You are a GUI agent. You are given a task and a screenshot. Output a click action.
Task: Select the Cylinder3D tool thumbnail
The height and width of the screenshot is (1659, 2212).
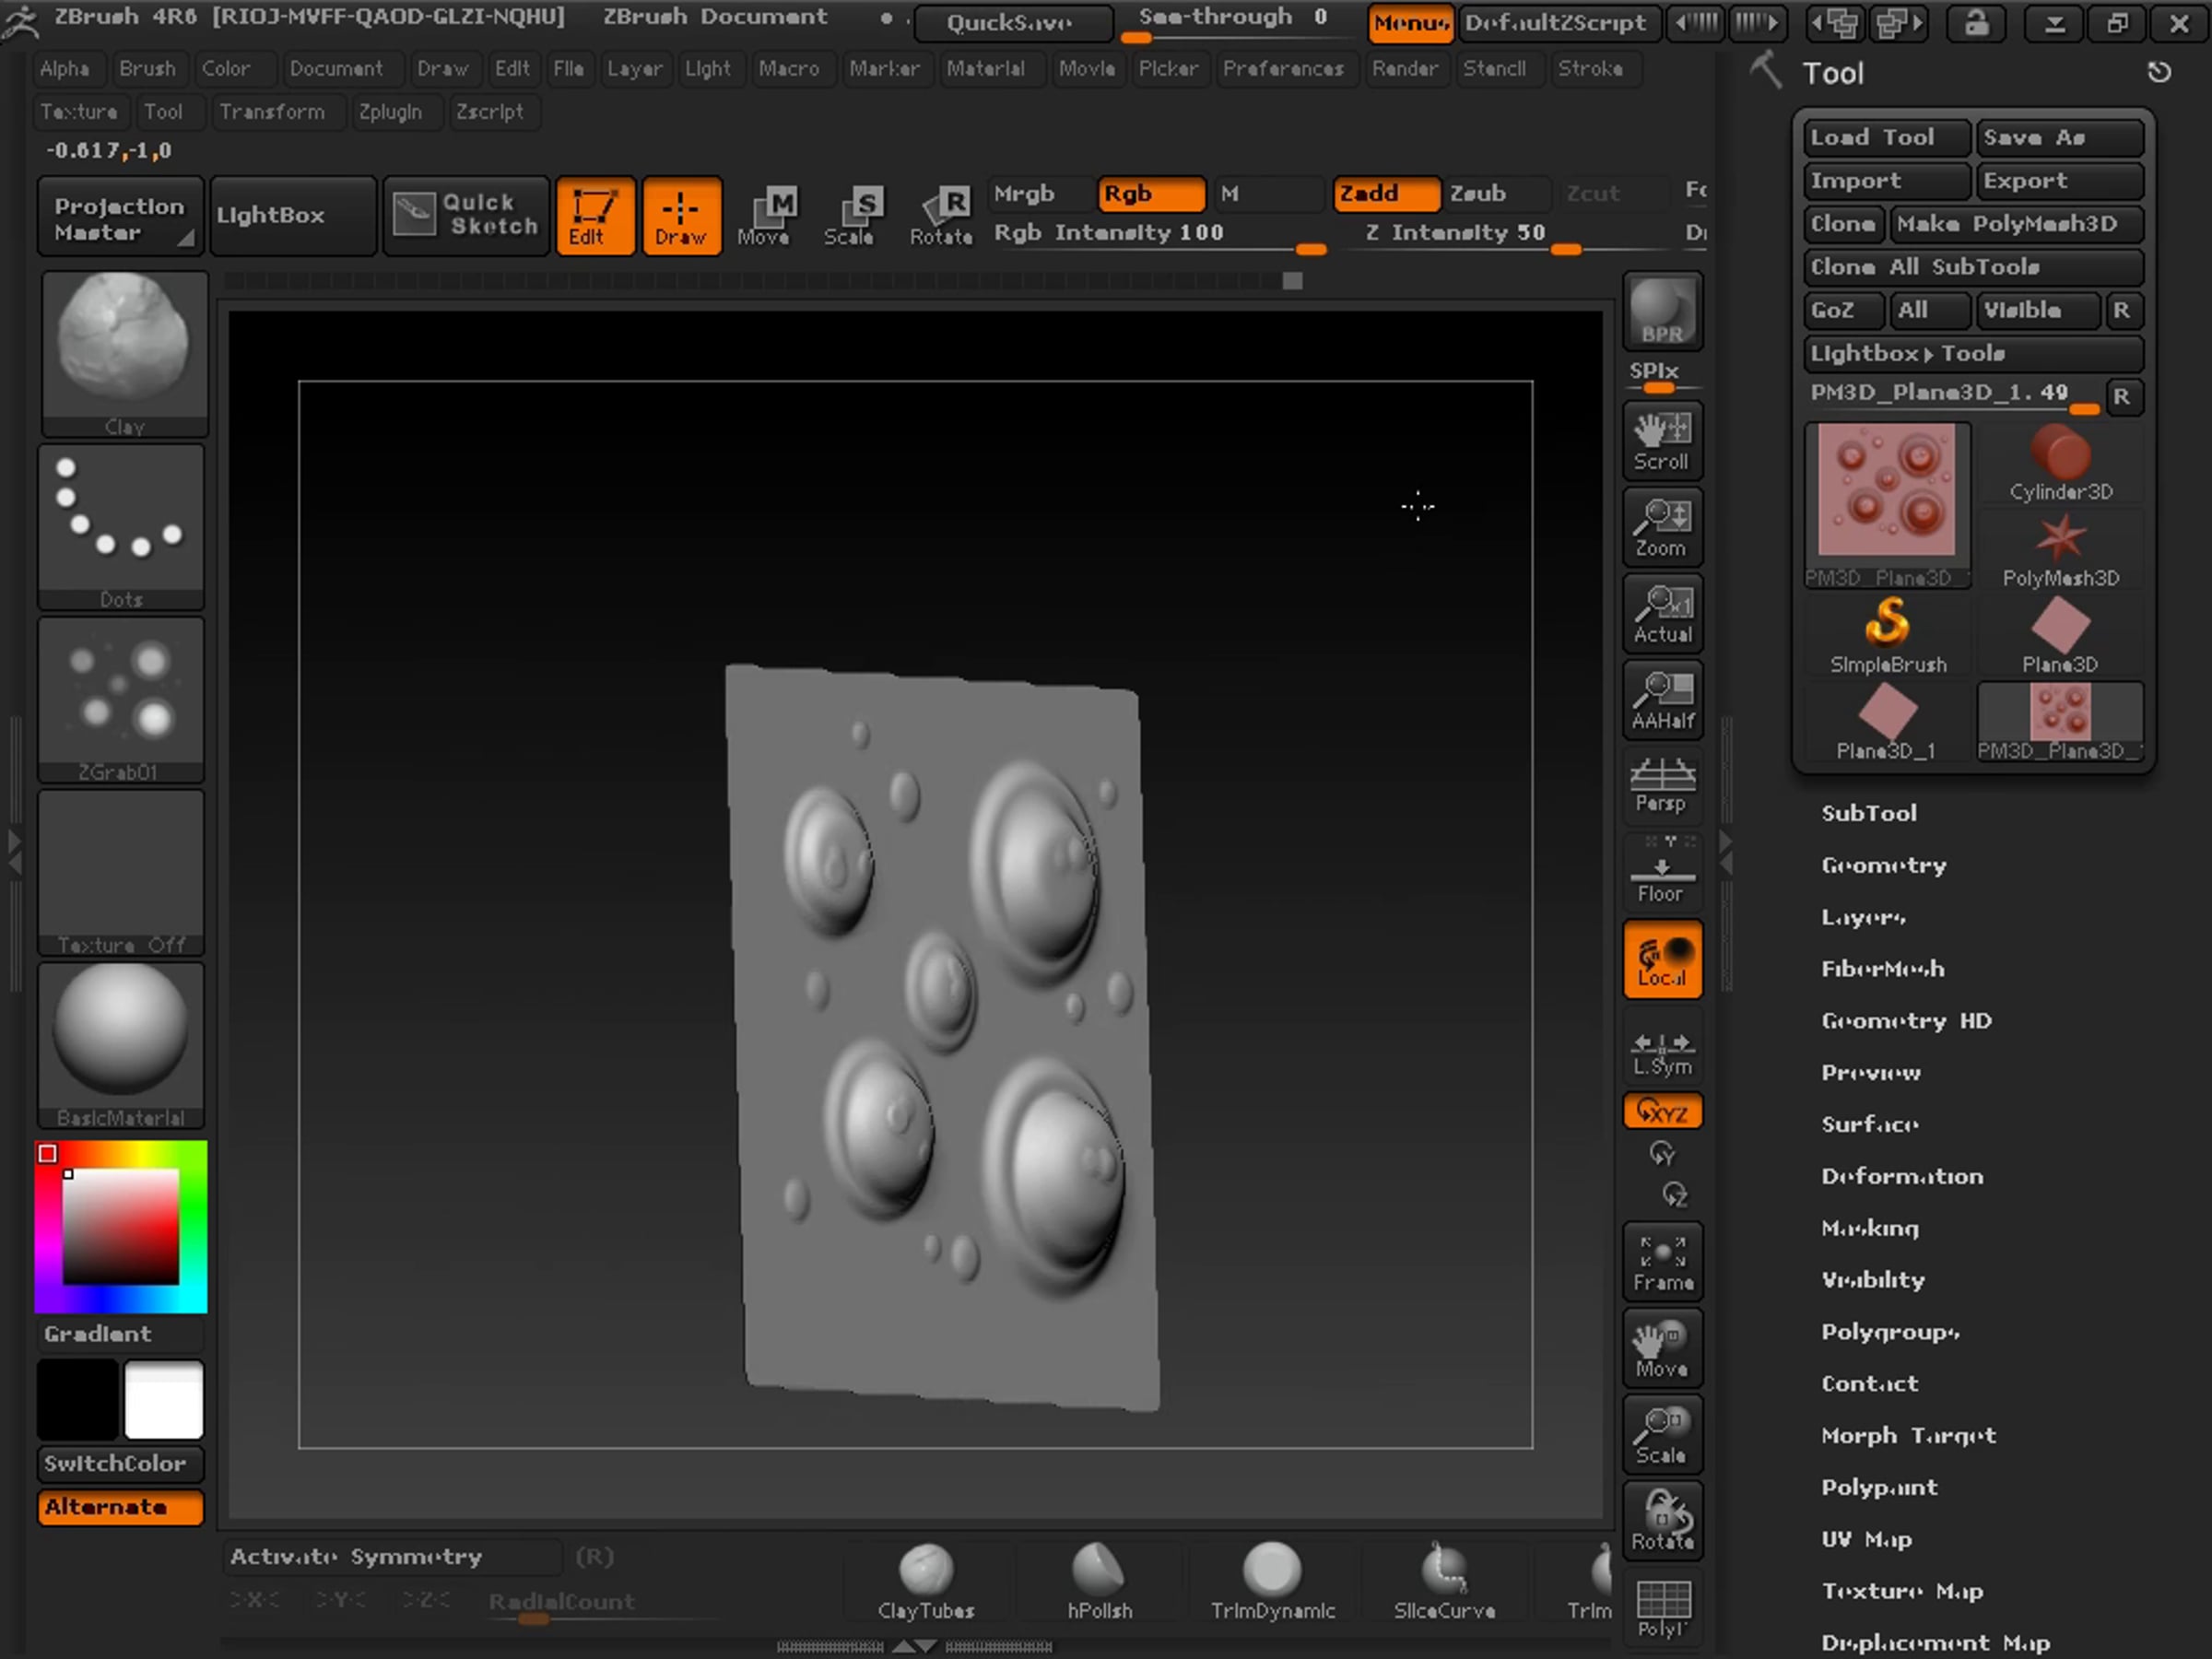point(2060,464)
